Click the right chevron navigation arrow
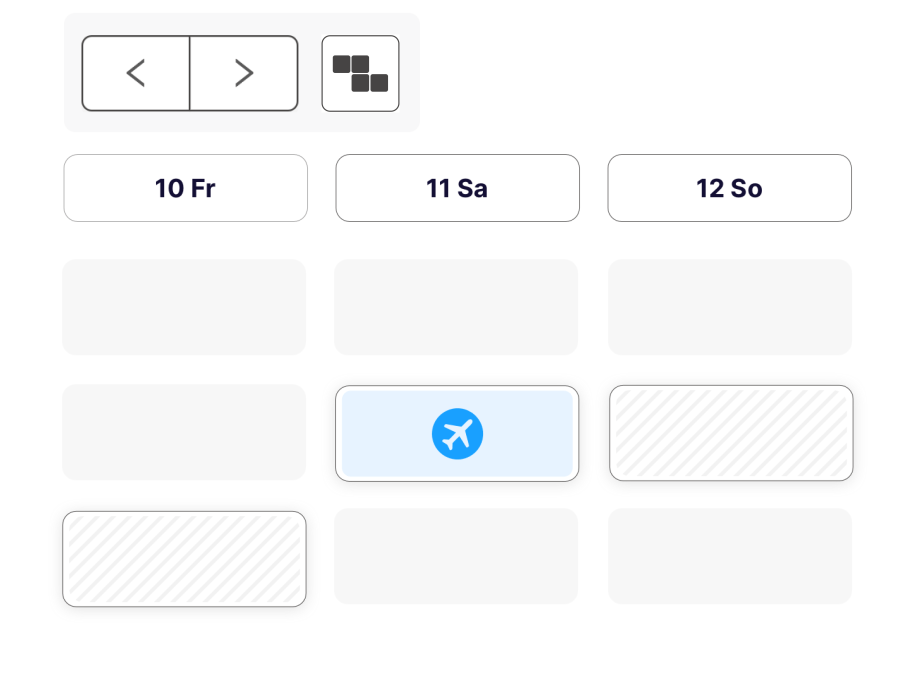This screenshot has height=680, width=920. pyautogui.click(x=242, y=73)
